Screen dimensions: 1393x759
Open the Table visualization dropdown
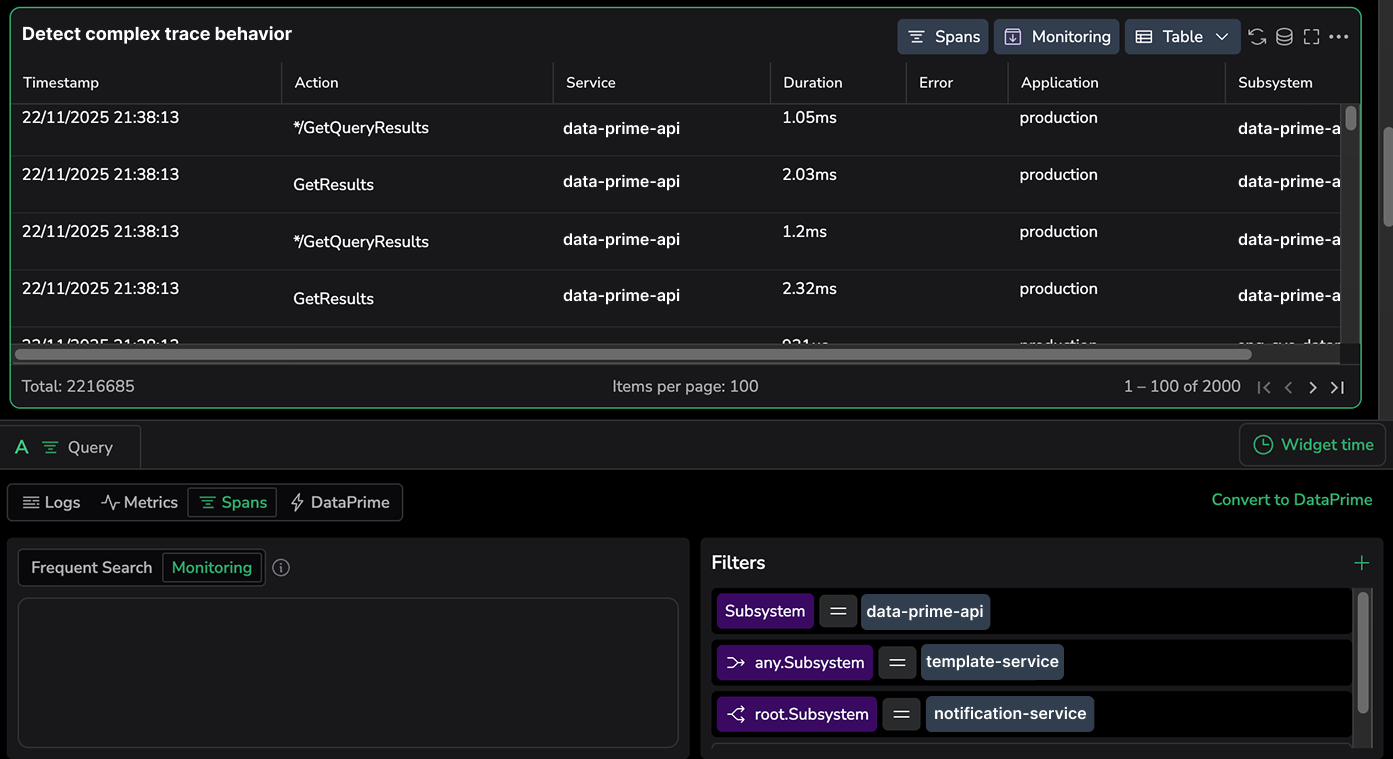click(x=1182, y=37)
